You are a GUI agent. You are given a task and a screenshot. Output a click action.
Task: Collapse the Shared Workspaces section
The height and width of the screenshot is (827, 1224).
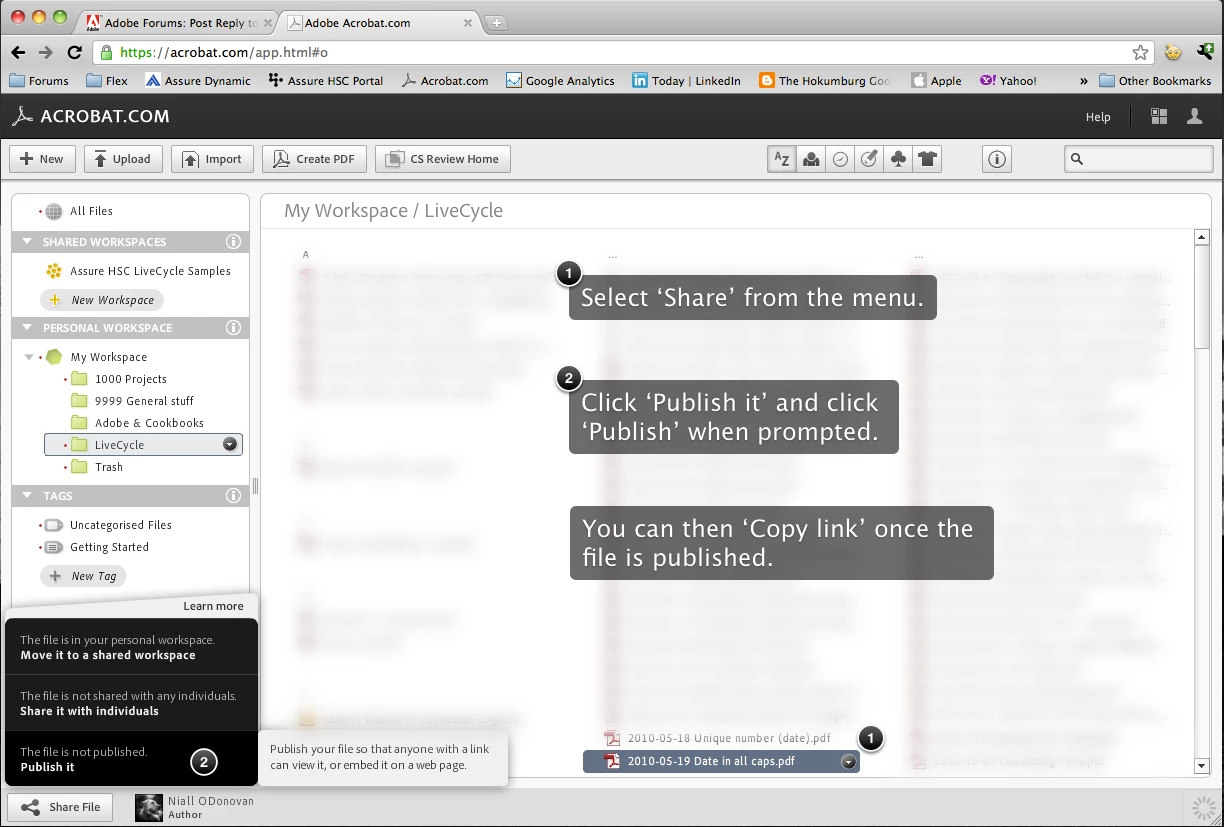(25, 242)
